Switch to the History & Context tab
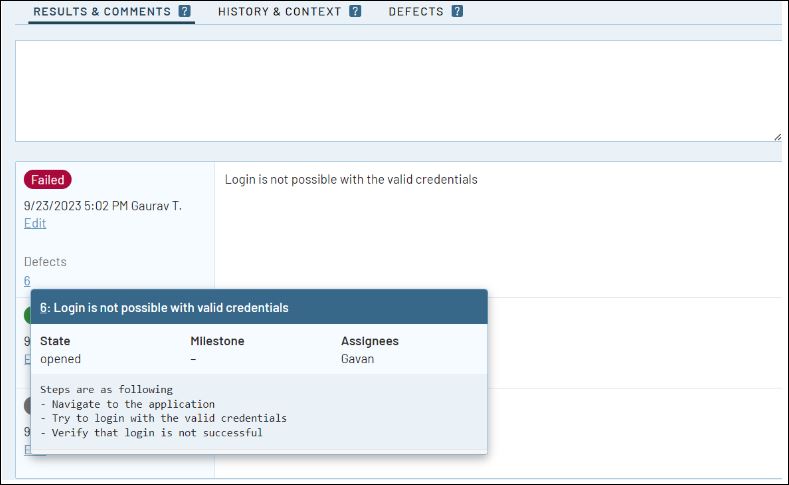 pyautogui.click(x=279, y=12)
